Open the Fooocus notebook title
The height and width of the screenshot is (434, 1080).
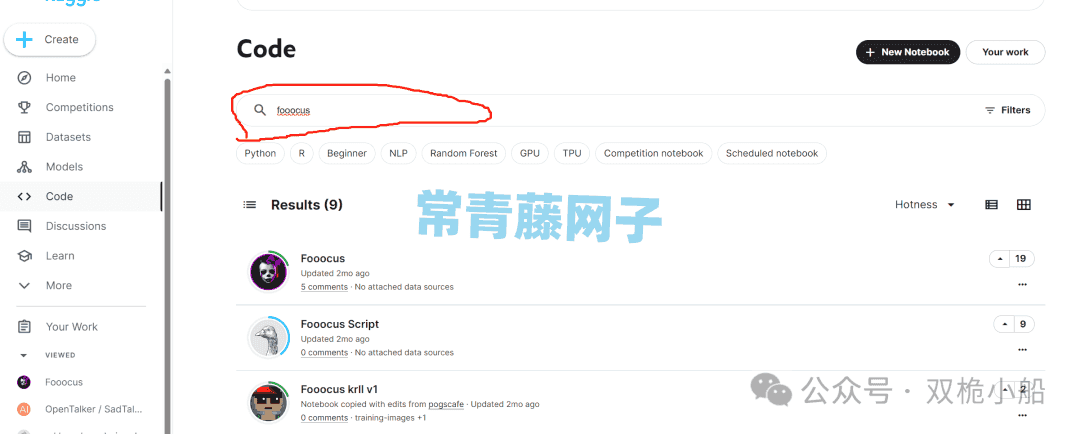click(x=323, y=259)
